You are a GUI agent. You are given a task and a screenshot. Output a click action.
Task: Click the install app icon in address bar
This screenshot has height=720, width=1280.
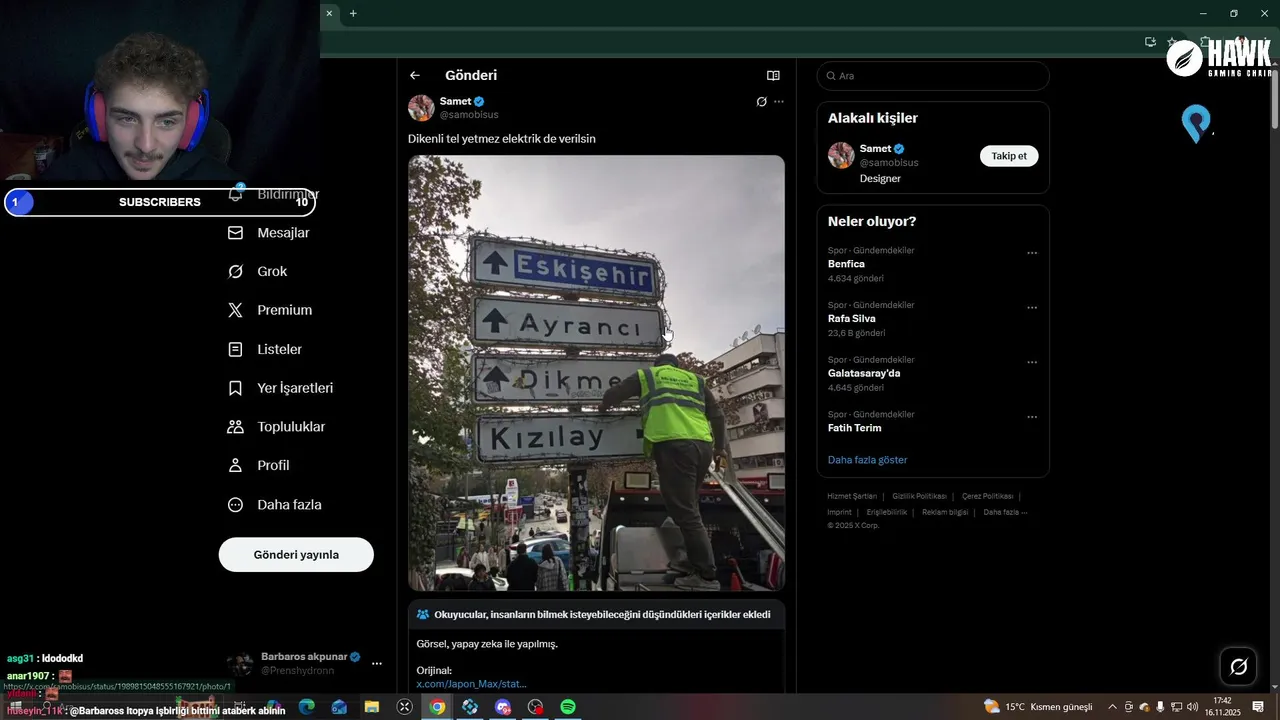pos(1150,42)
